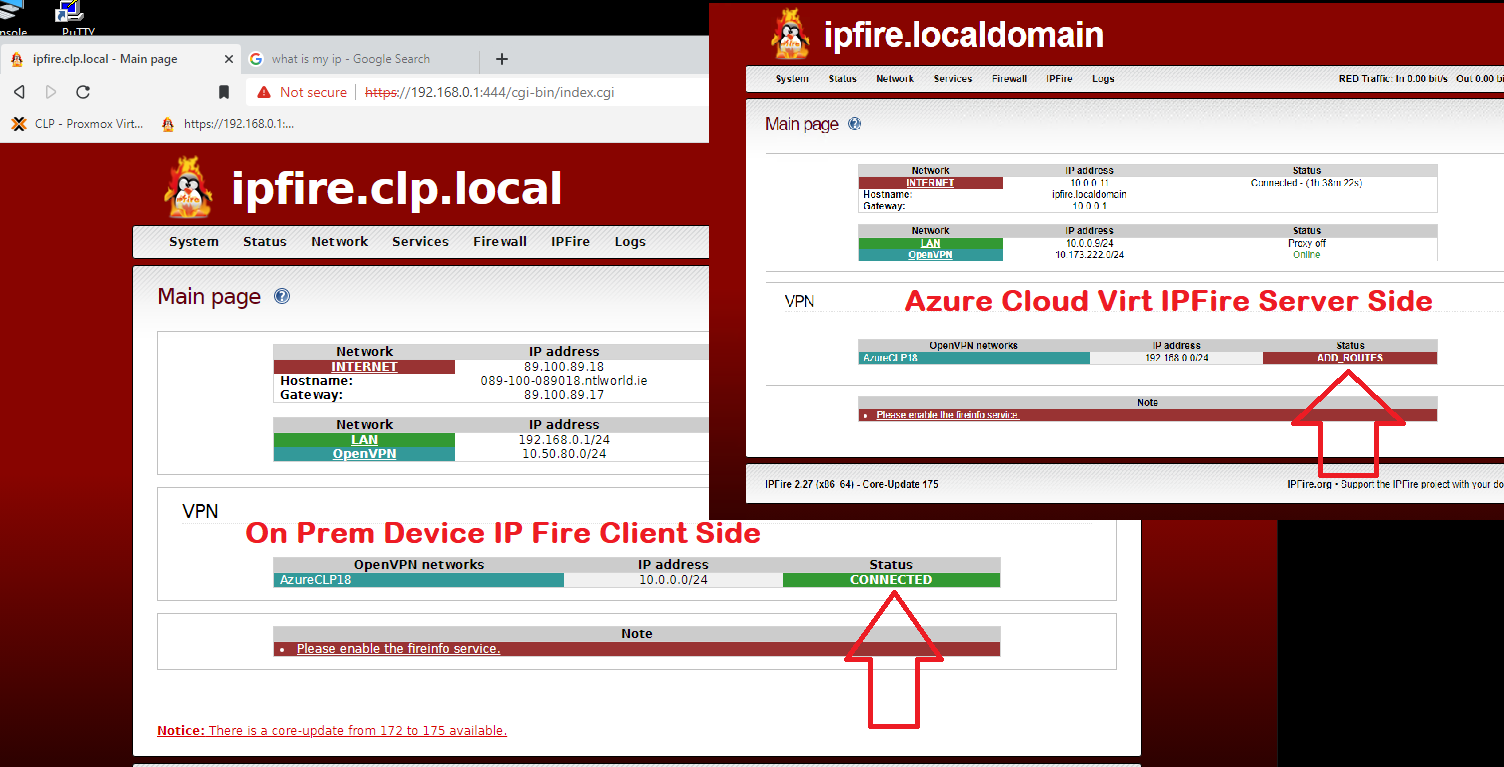Click the 10.0.0.9/24 LAN address on ipfire.localdomain
This screenshot has height=767, width=1504.
click(1089, 243)
